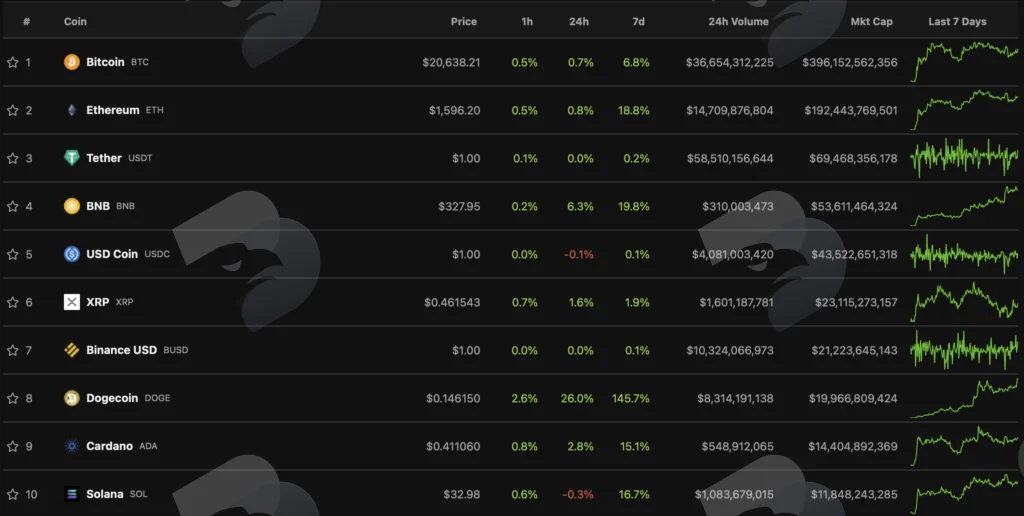Click the Dogecoin logo icon
This screenshot has width=1024, height=516.
72,398
